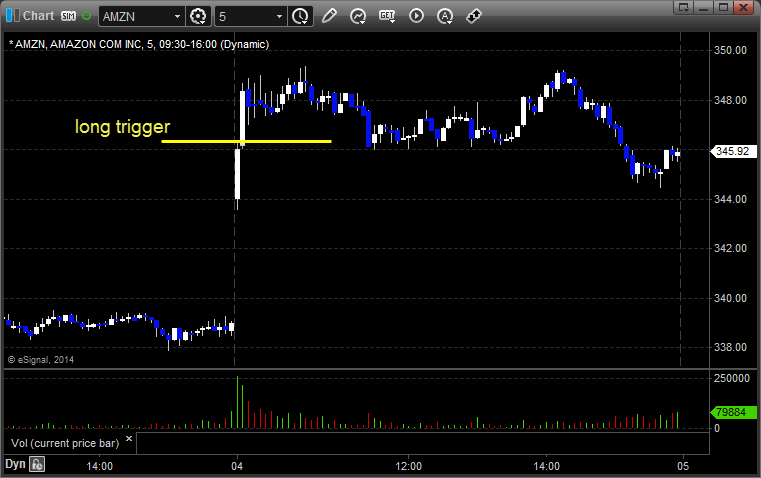The image size is (761, 478).
Task: Click the bar replay play icon
Action: pos(416,16)
